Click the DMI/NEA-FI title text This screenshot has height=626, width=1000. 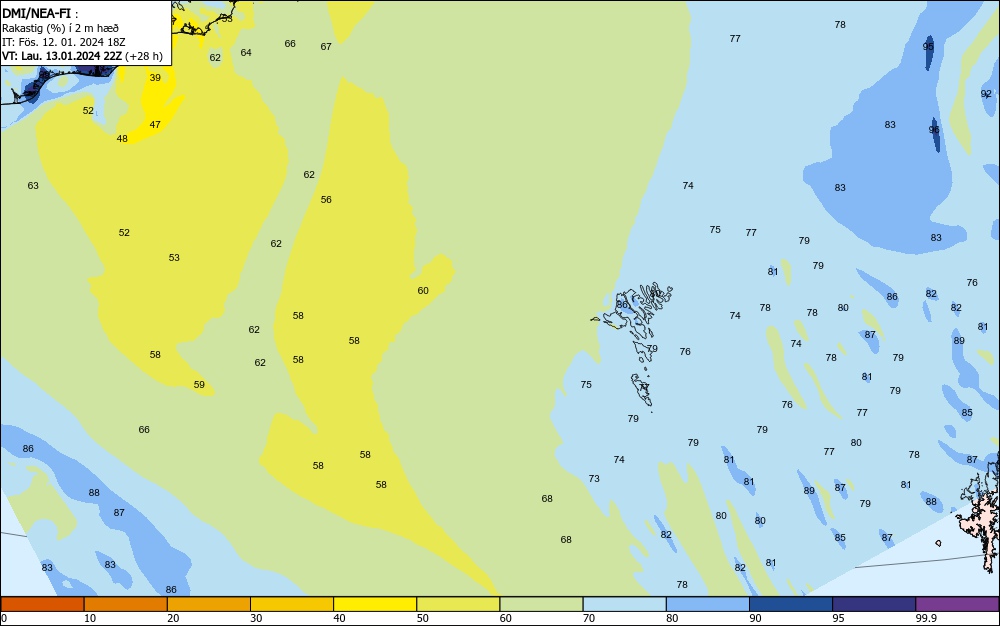click(36, 13)
